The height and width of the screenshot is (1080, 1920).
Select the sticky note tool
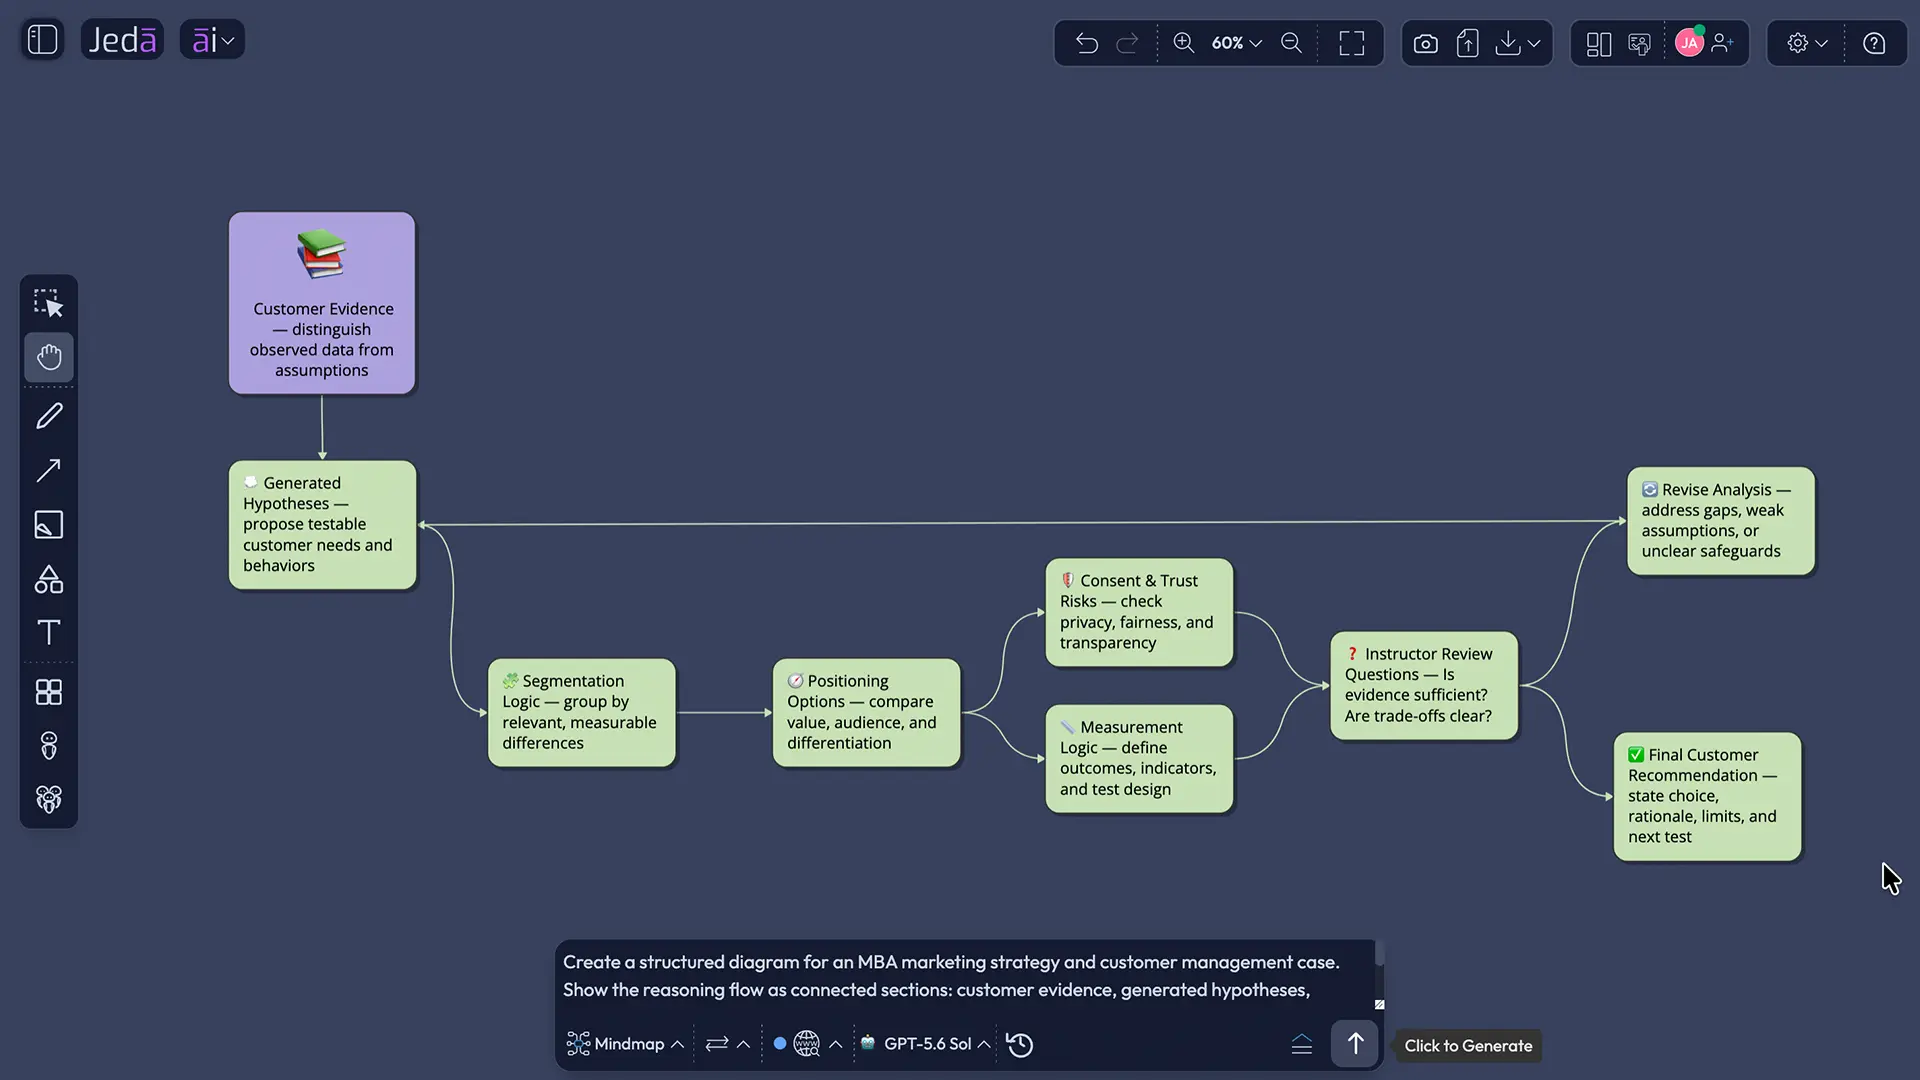pyautogui.click(x=49, y=524)
